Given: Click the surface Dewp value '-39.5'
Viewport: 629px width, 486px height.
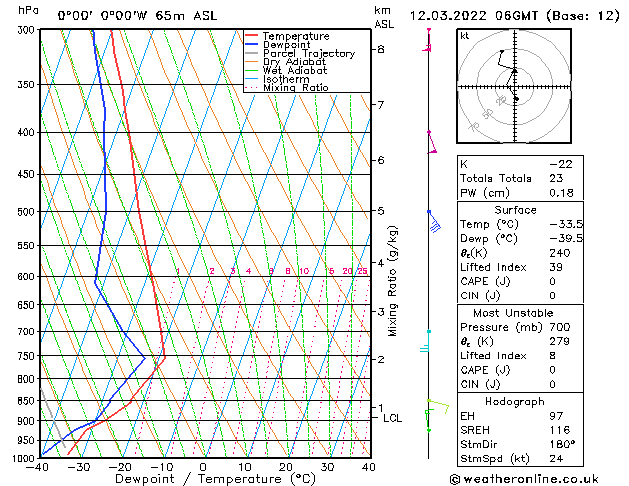Looking at the screenshot, I should click(566, 239).
